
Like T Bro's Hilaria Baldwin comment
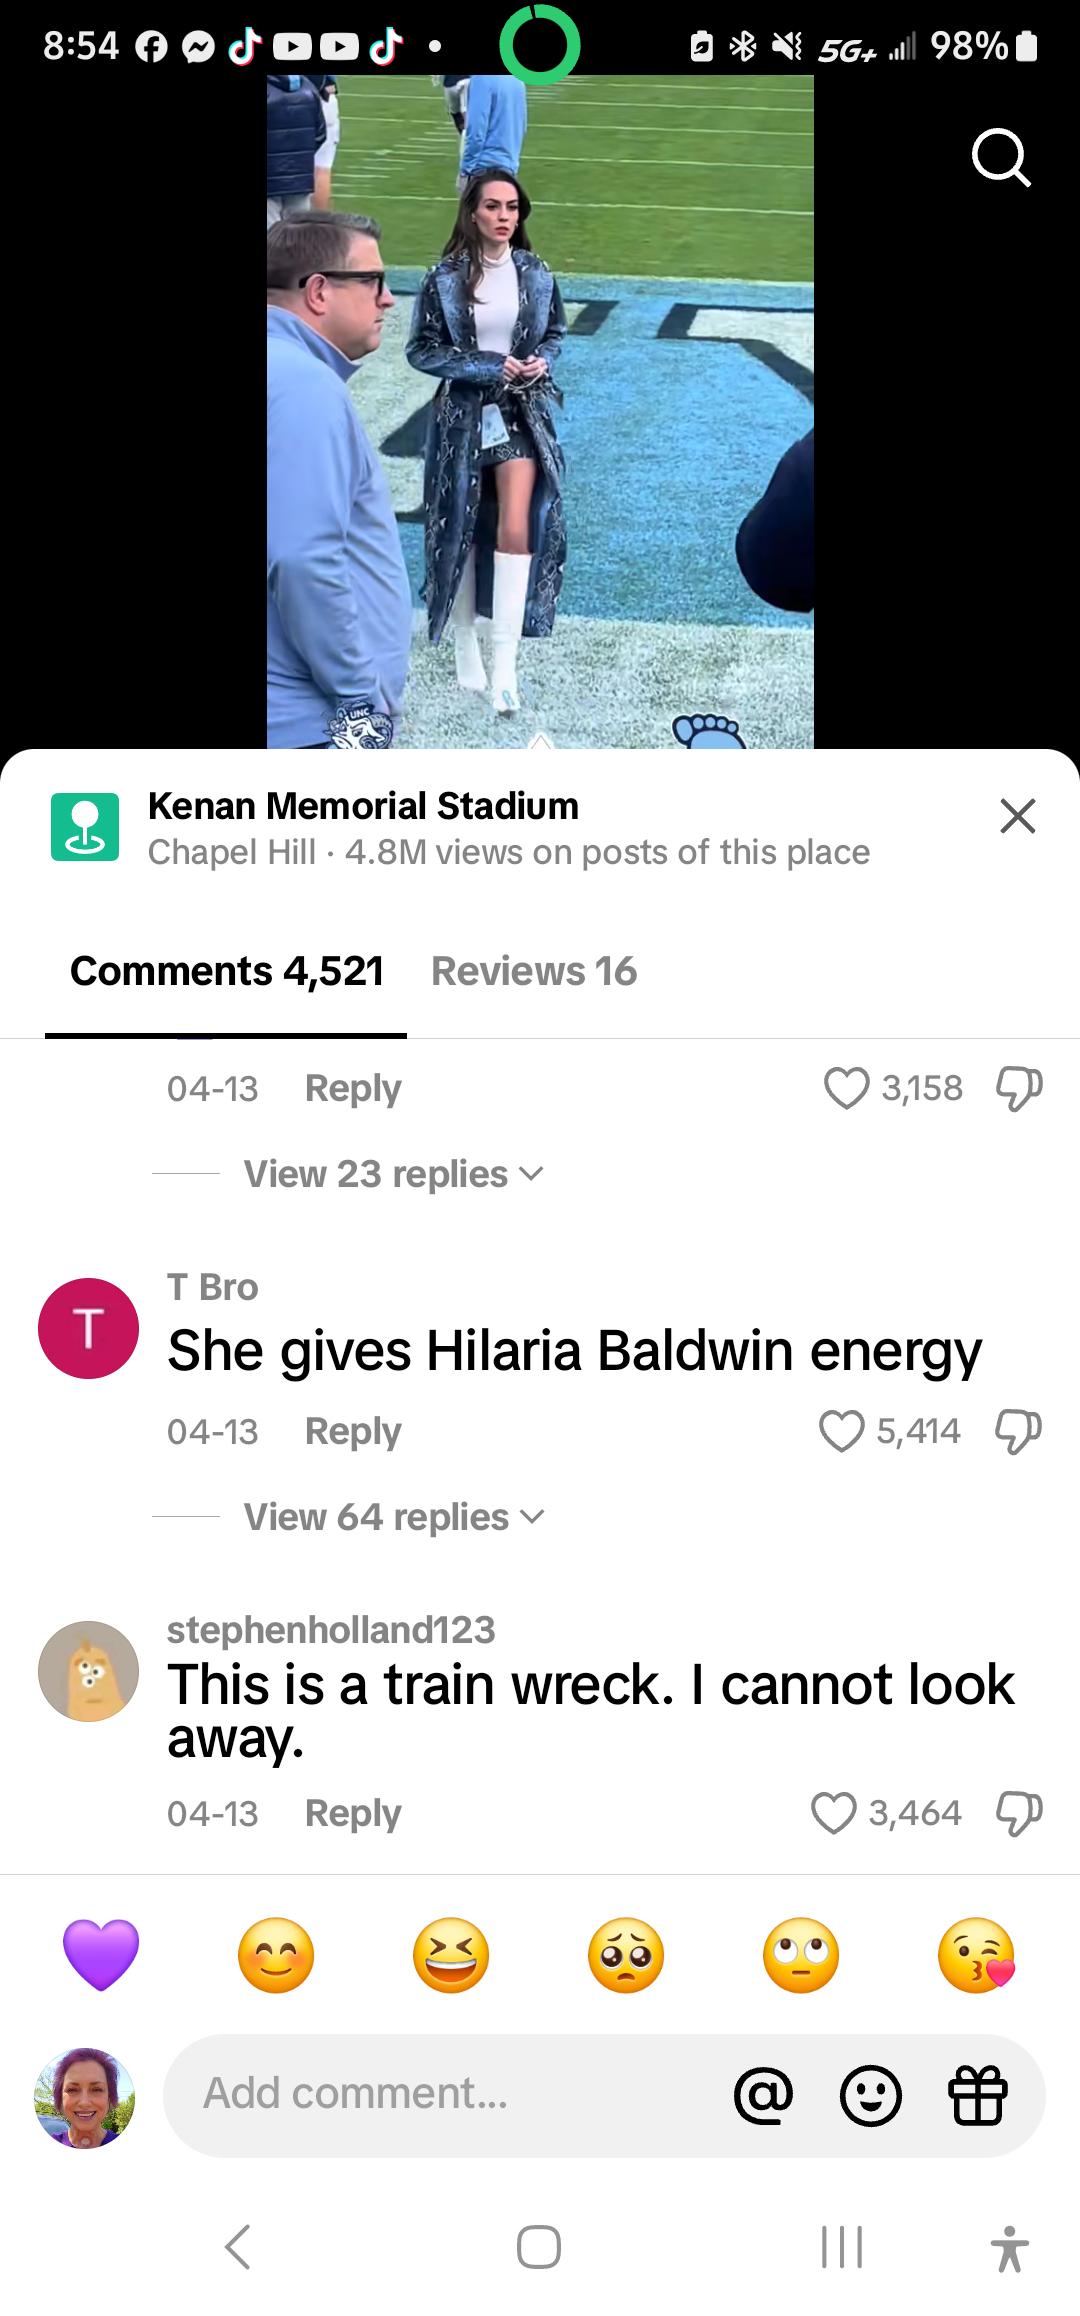841,1431
